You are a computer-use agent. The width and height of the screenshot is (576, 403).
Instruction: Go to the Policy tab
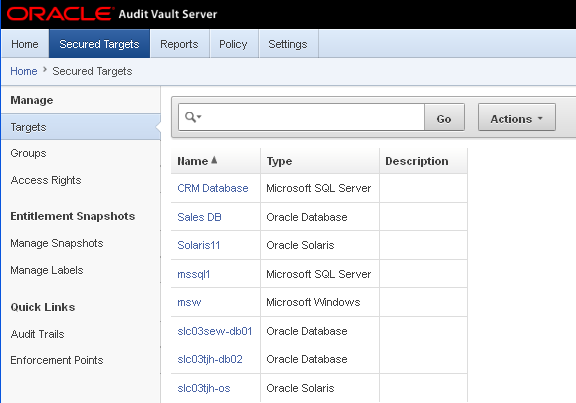(233, 44)
